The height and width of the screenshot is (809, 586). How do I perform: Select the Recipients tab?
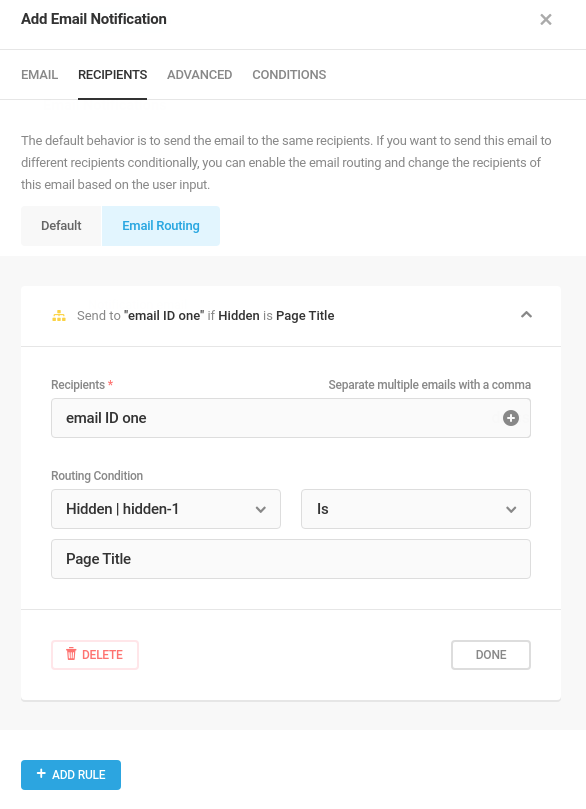112,75
